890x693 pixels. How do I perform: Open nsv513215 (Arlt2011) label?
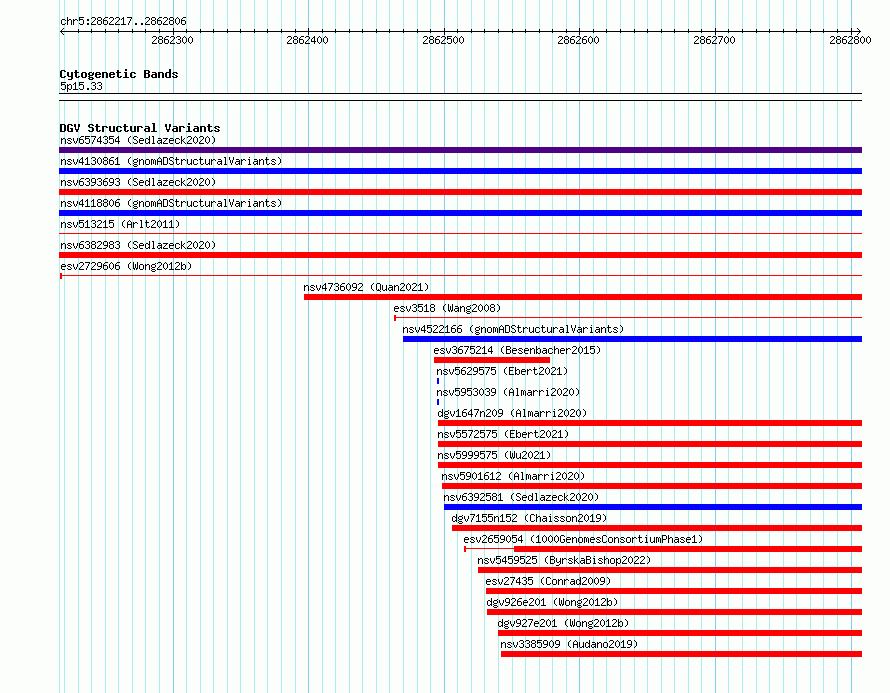click(120, 224)
